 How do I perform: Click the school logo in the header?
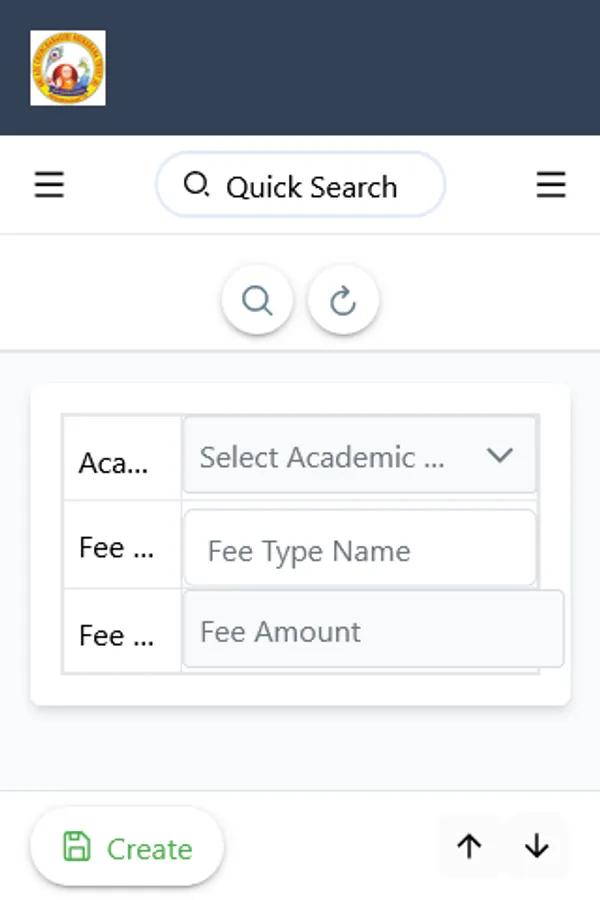pos(68,68)
